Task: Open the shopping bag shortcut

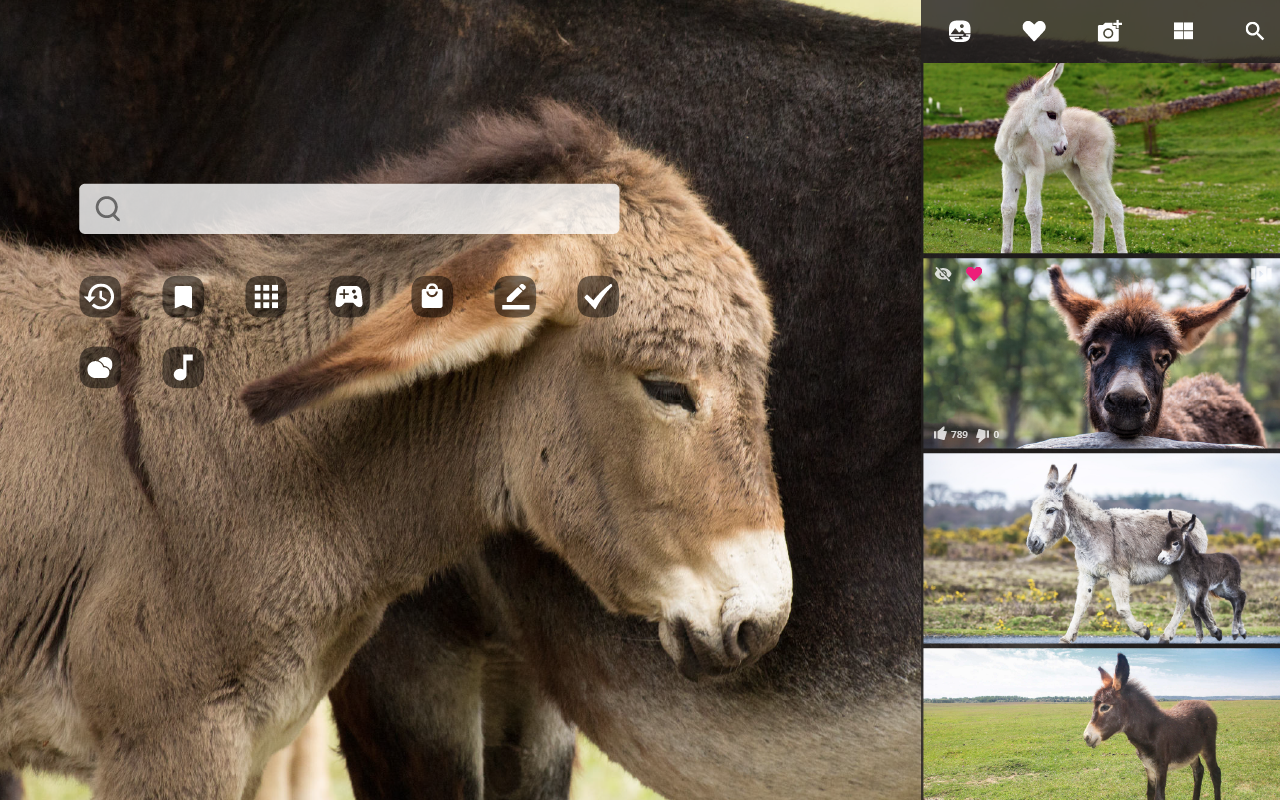Action: (432, 296)
